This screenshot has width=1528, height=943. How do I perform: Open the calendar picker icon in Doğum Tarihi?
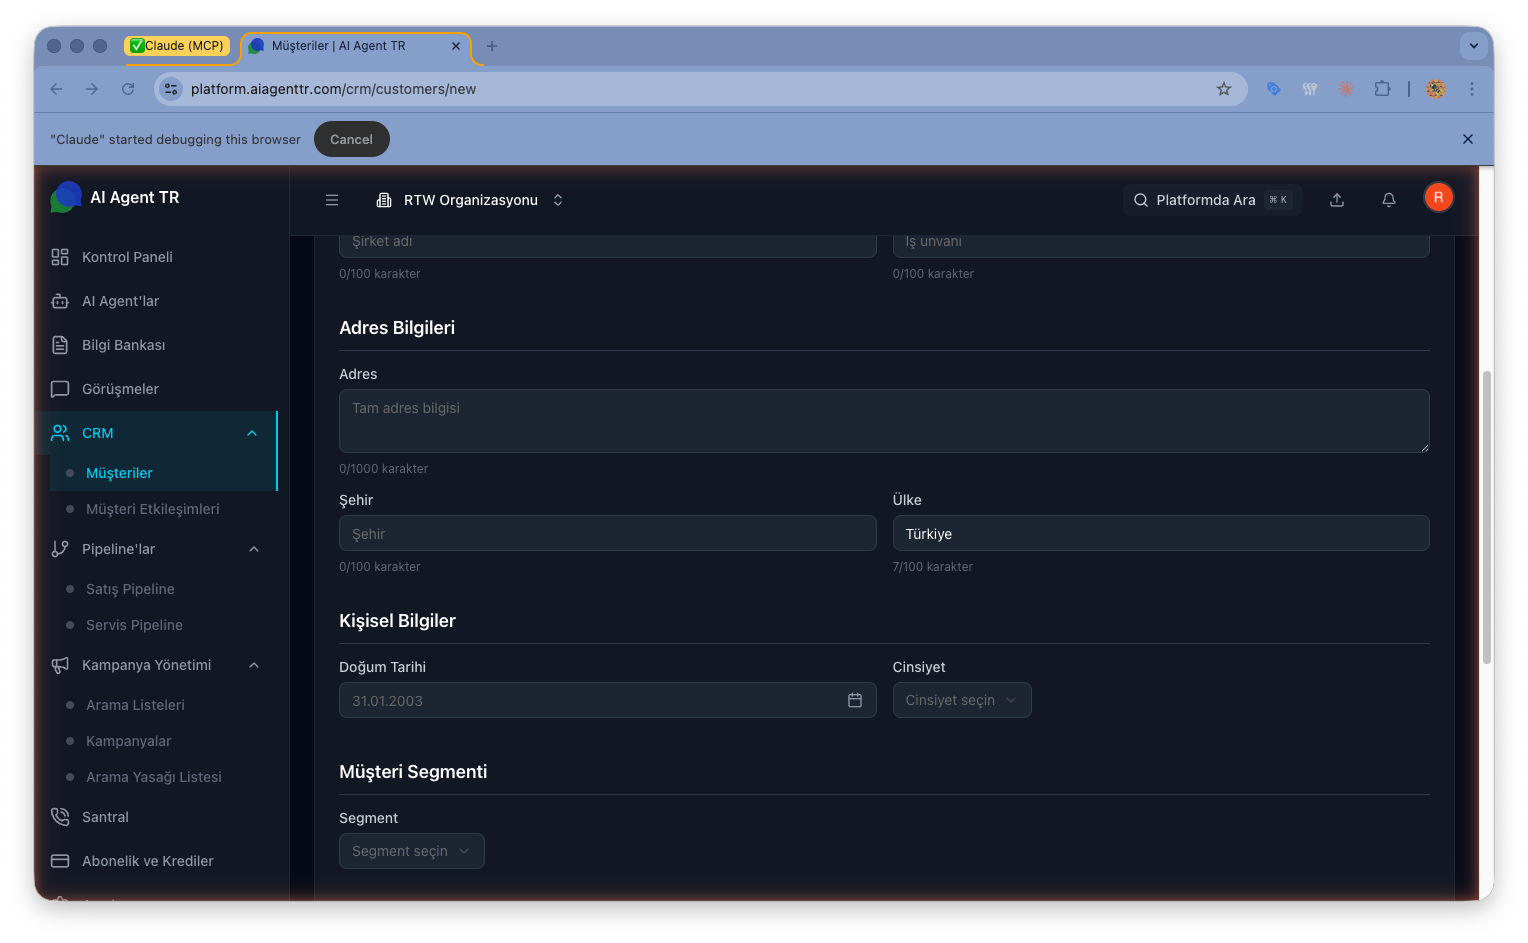pos(855,700)
